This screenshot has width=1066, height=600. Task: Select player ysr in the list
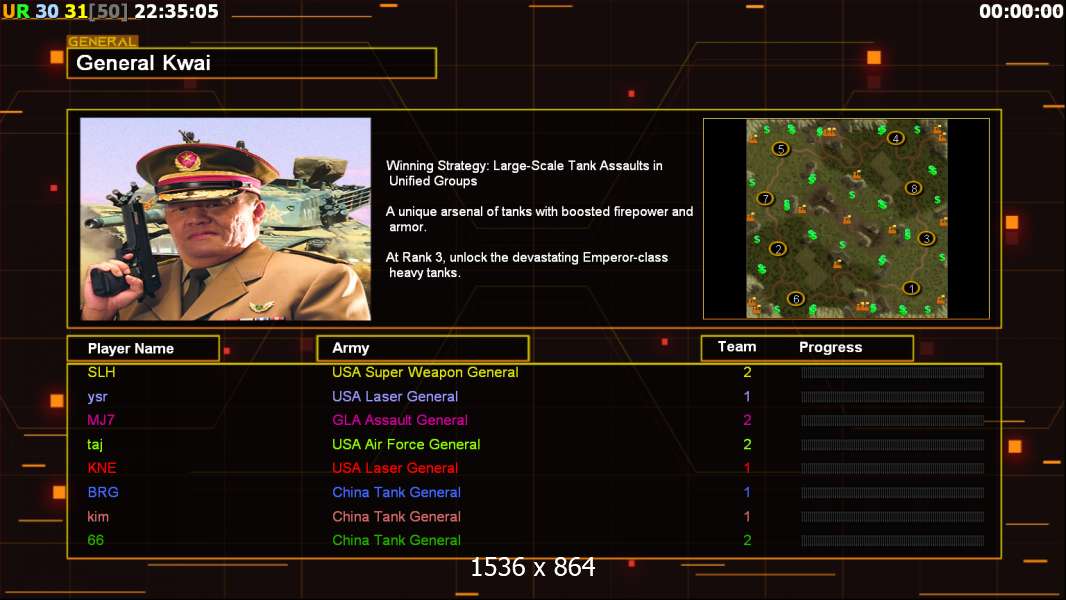(x=97, y=397)
